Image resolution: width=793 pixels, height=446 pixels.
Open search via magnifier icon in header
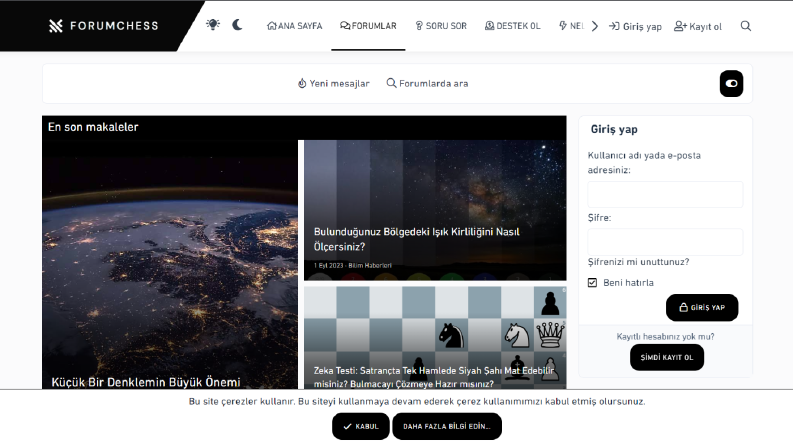point(745,26)
